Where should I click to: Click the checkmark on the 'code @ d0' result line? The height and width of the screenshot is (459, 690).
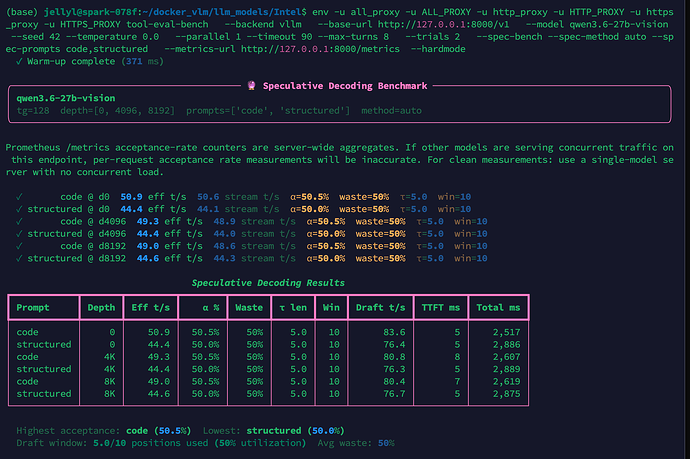(19, 197)
